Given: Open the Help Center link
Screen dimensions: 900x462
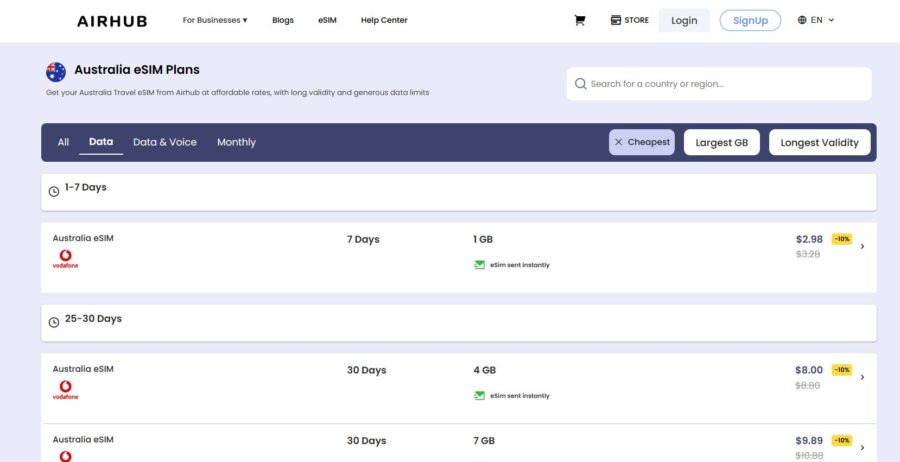Looking at the screenshot, I should 384,20.
